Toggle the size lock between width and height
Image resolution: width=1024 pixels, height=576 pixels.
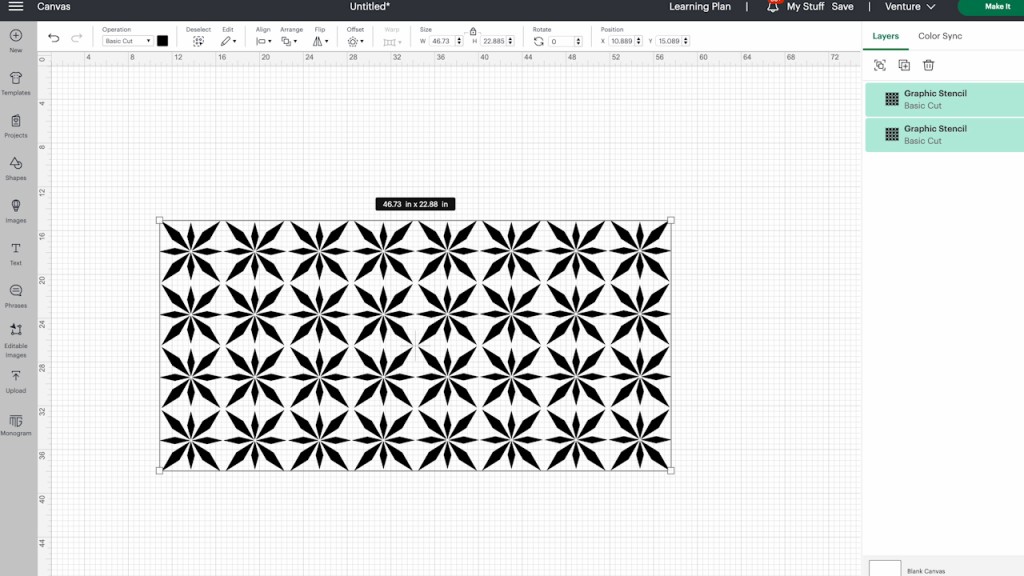point(470,31)
